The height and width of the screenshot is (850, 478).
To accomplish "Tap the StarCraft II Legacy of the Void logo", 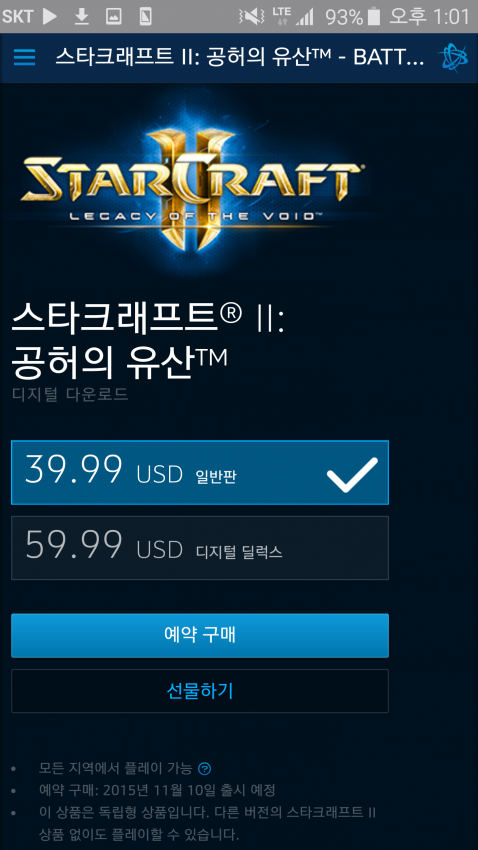I will [193, 184].
